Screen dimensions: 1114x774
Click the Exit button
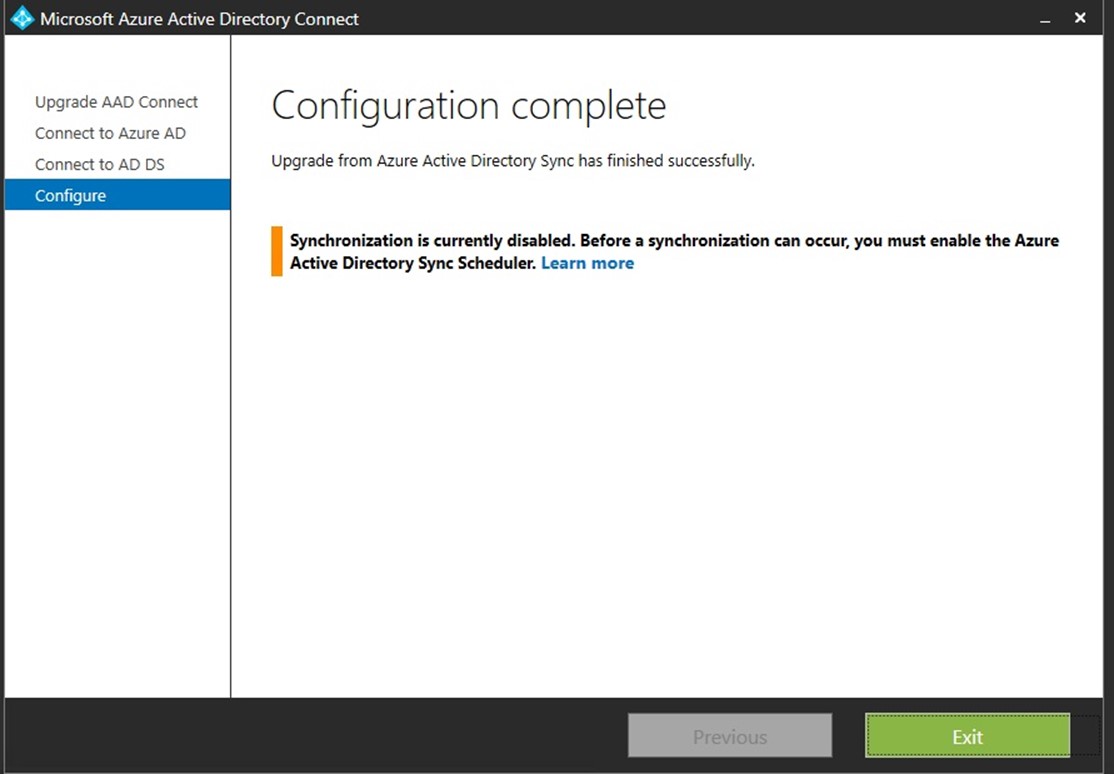click(968, 736)
